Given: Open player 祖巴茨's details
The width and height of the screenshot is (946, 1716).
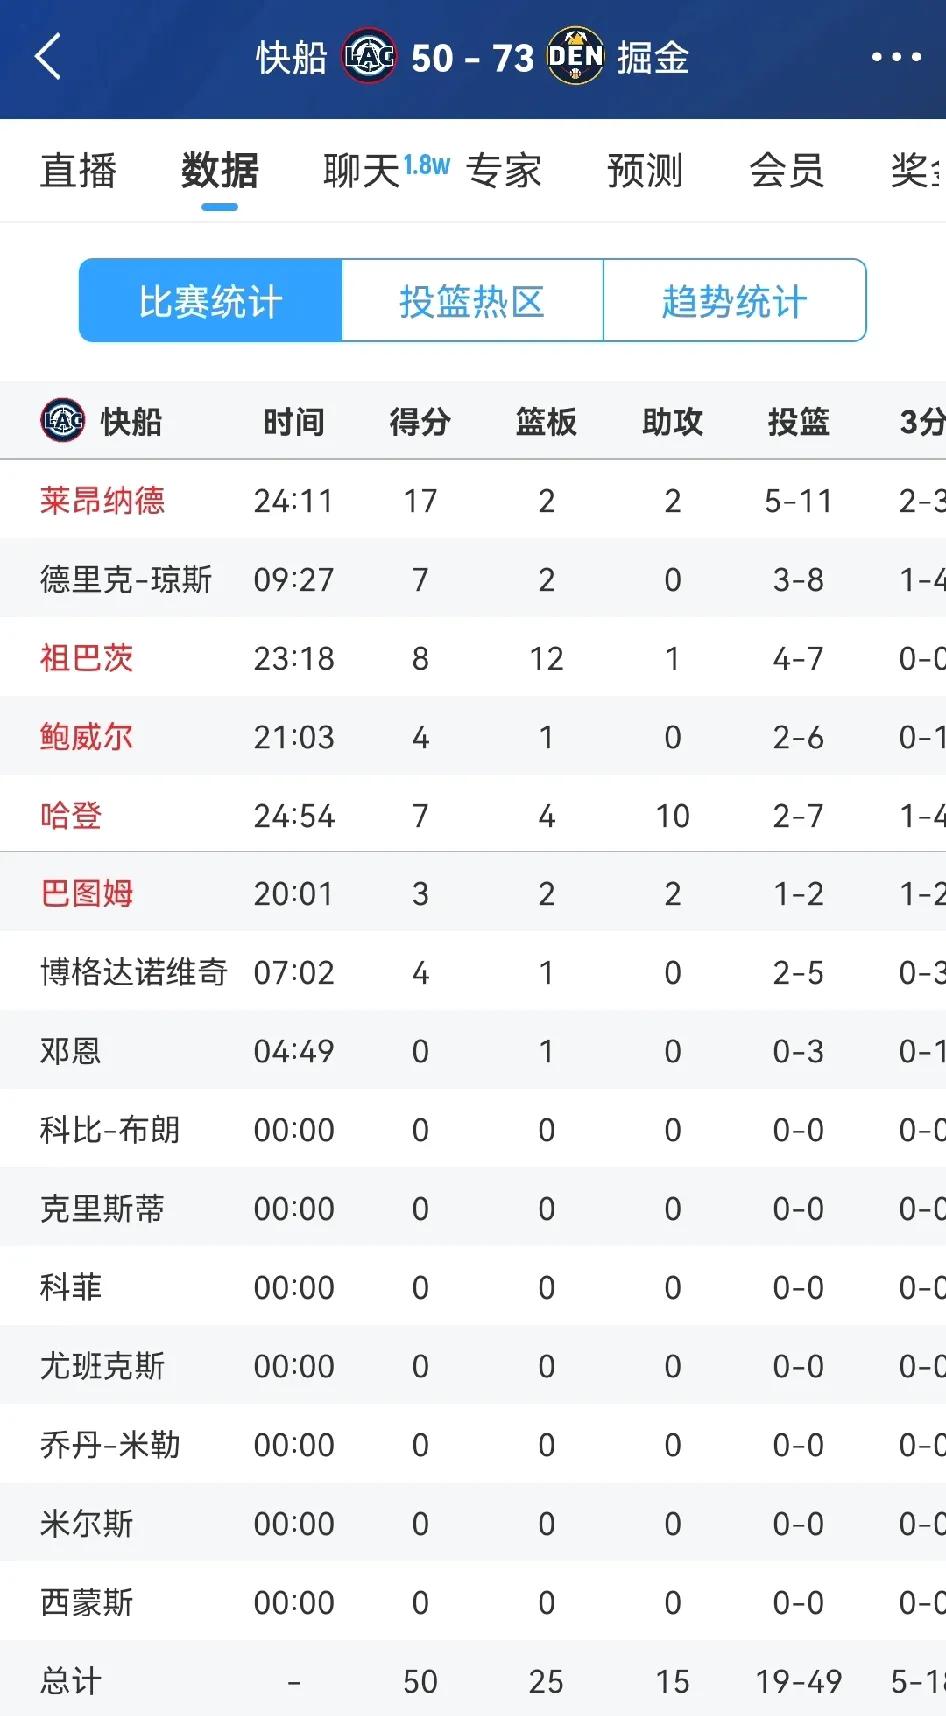Looking at the screenshot, I should coord(86,658).
